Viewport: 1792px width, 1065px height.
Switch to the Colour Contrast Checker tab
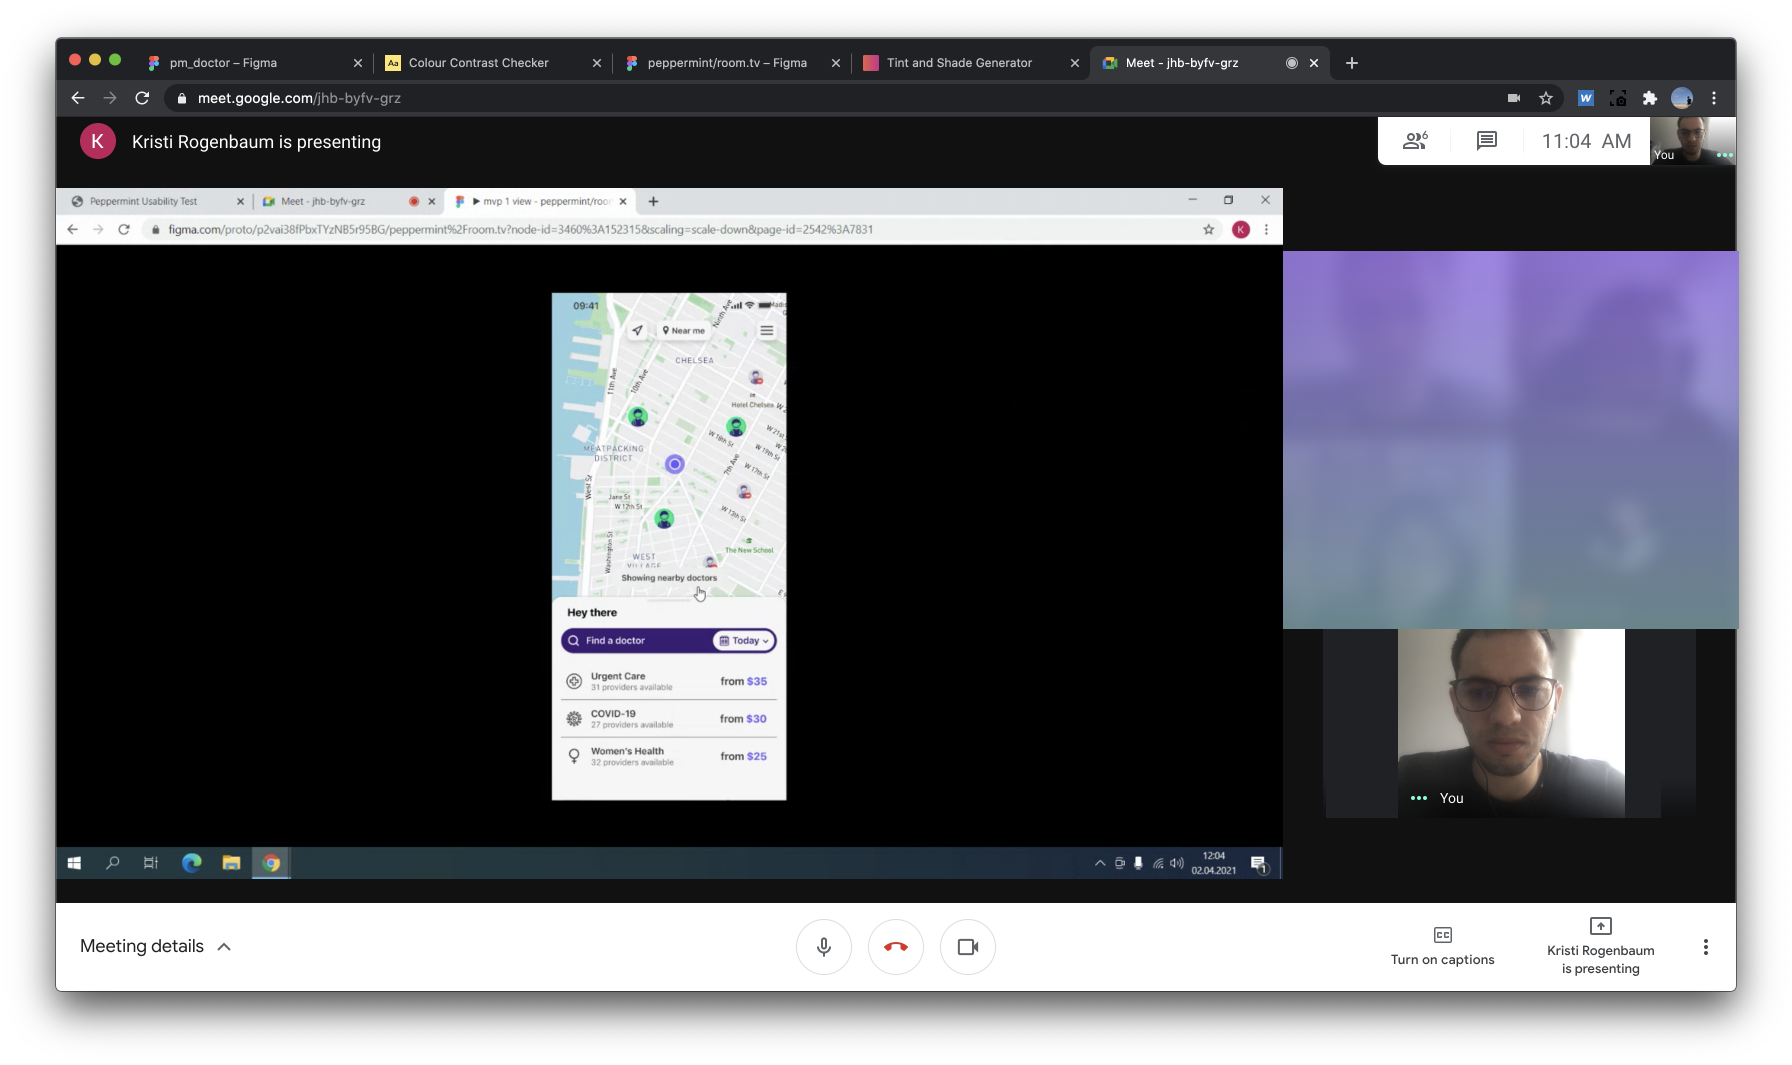pyautogui.click(x=490, y=62)
